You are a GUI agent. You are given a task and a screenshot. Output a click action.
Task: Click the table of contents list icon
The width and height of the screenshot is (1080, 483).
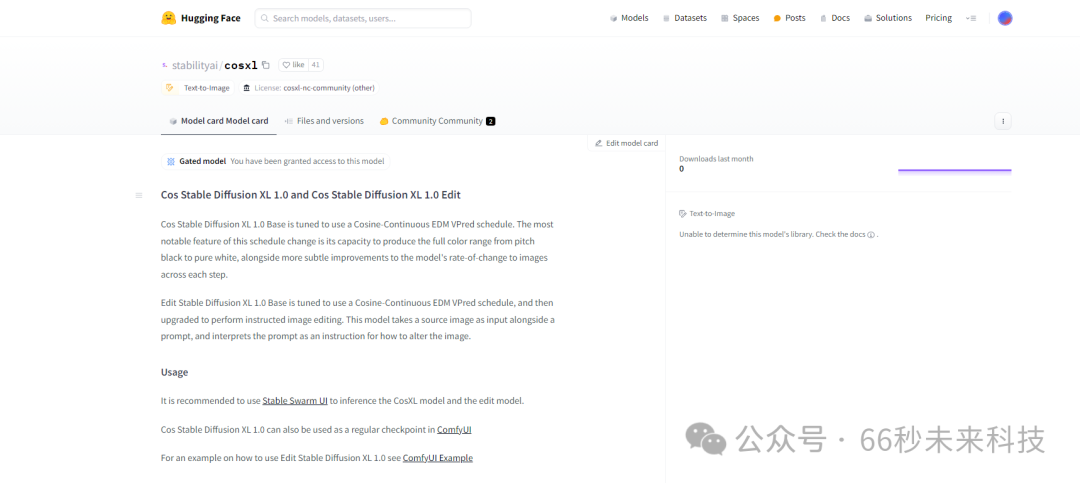(x=138, y=196)
